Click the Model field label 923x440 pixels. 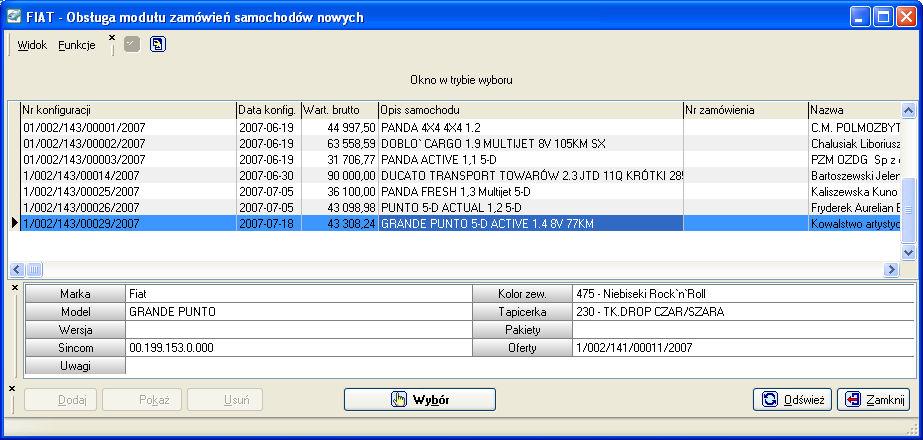75,312
